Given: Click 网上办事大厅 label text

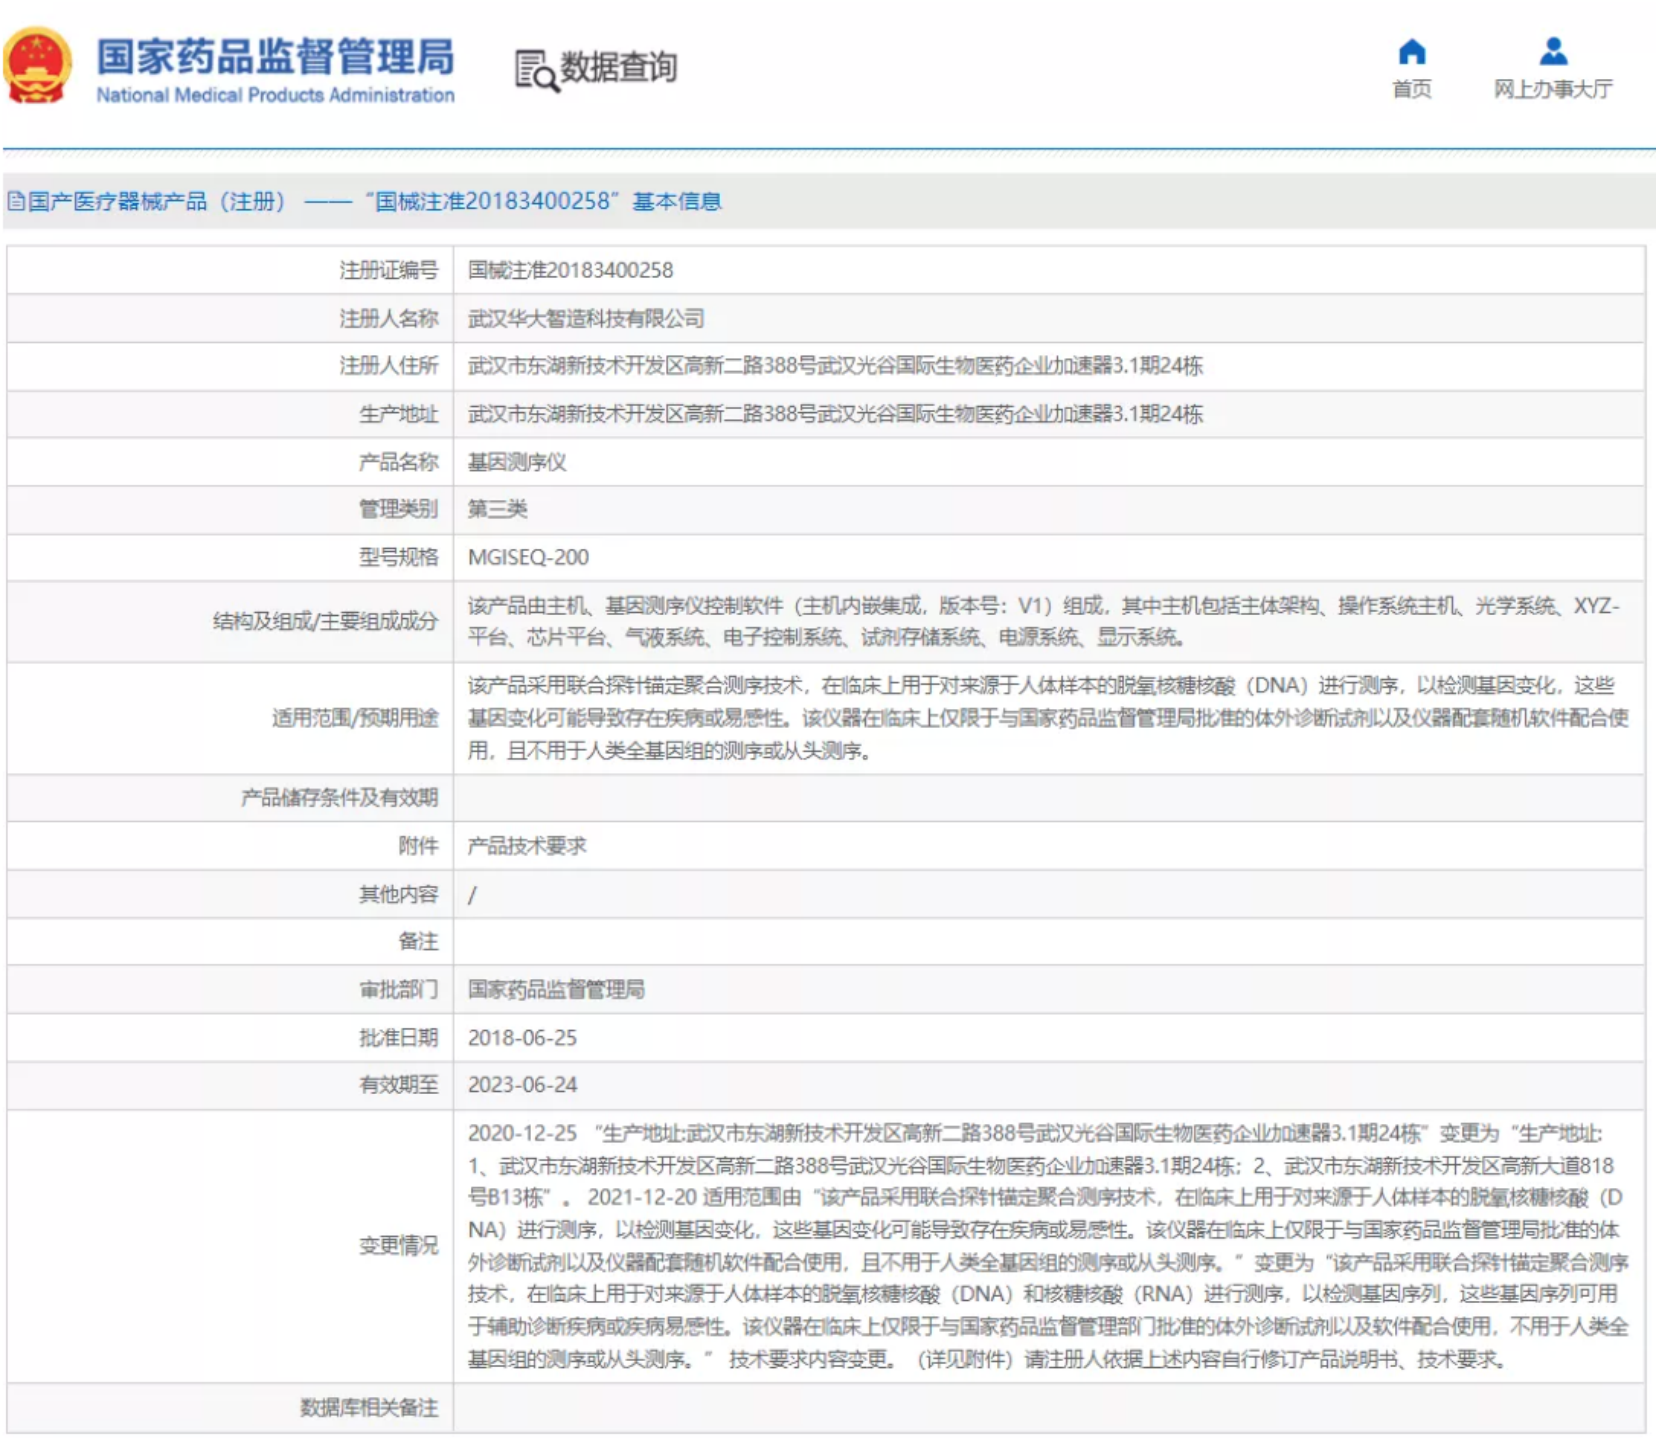Looking at the screenshot, I should coord(1553,89).
